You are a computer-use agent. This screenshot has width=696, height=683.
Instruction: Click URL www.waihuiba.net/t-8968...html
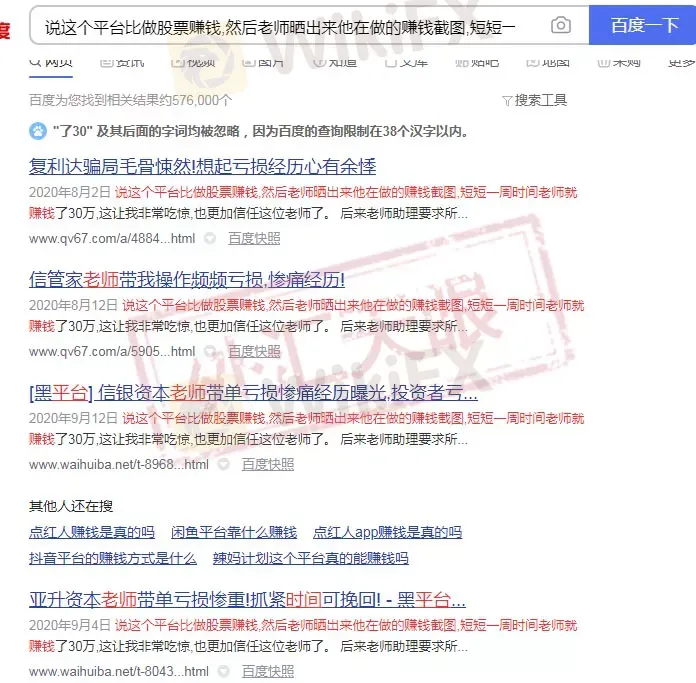click(119, 465)
